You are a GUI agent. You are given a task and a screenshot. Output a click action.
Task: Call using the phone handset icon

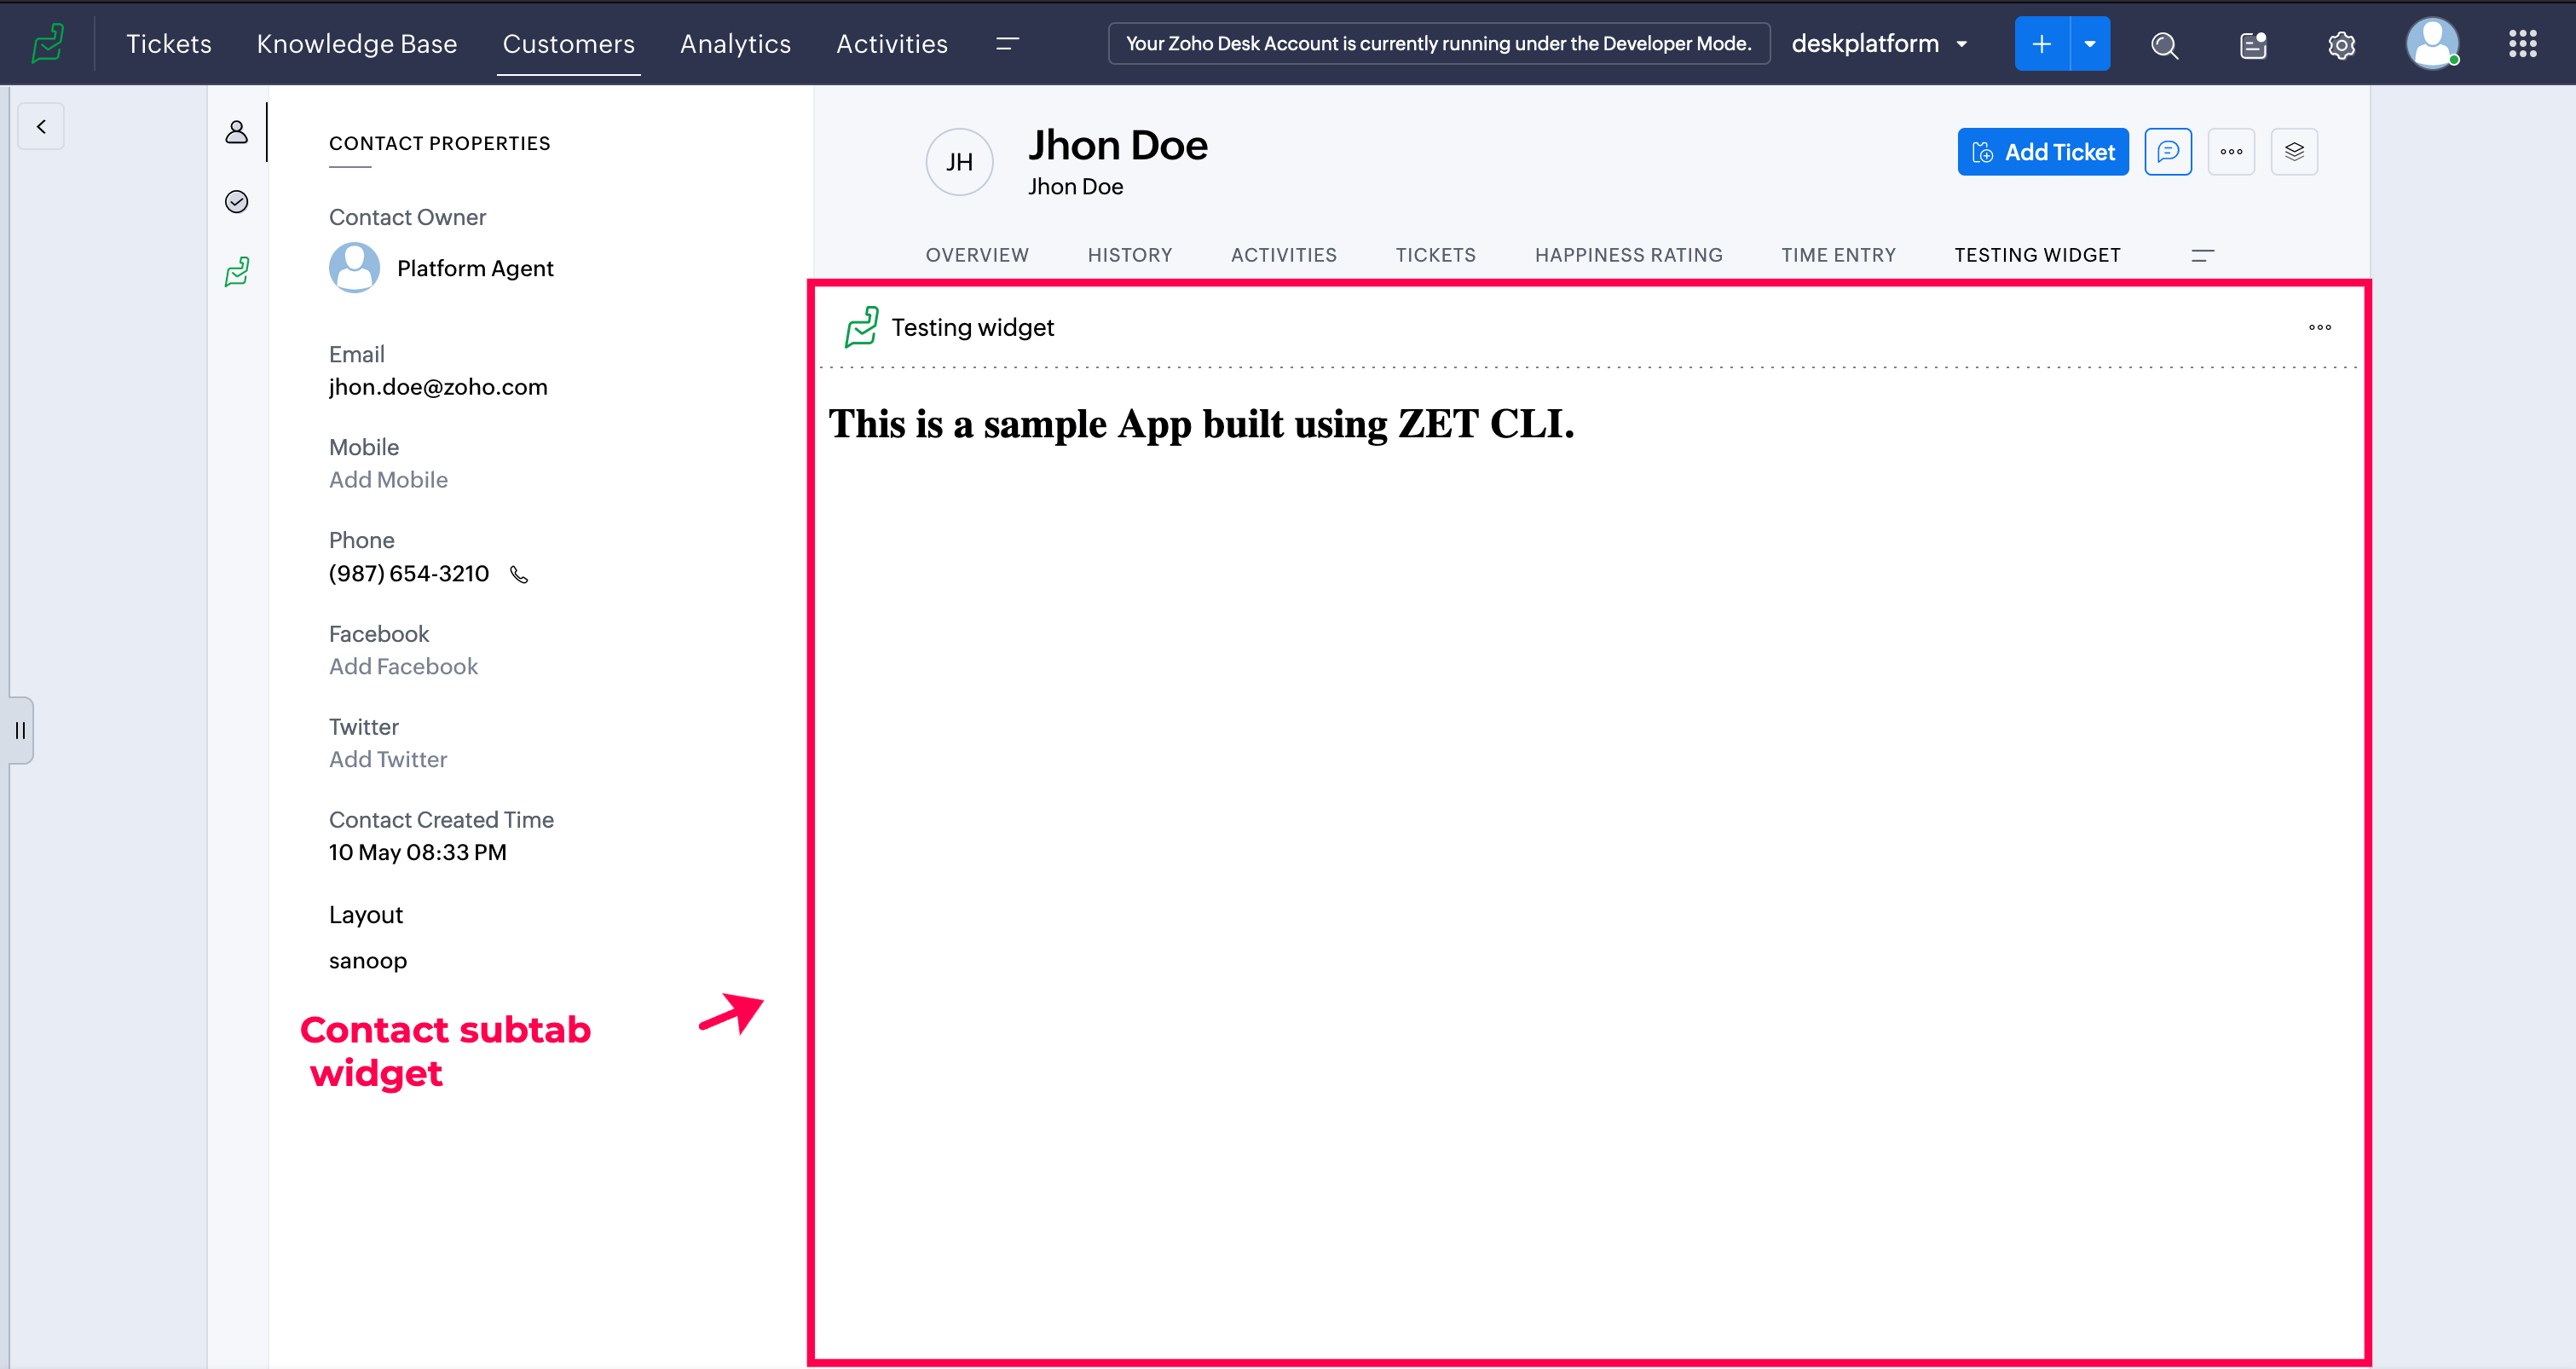click(518, 574)
